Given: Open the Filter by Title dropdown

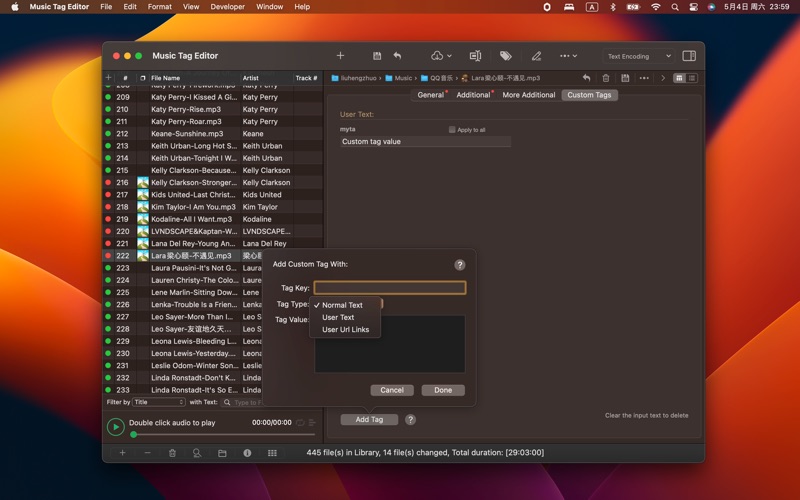Looking at the screenshot, I should point(159,402).
